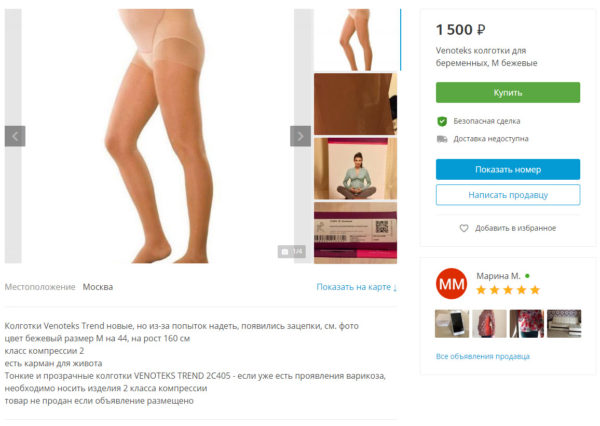
Task: Click the heart icon for favorites
Action: click(464, 228)
